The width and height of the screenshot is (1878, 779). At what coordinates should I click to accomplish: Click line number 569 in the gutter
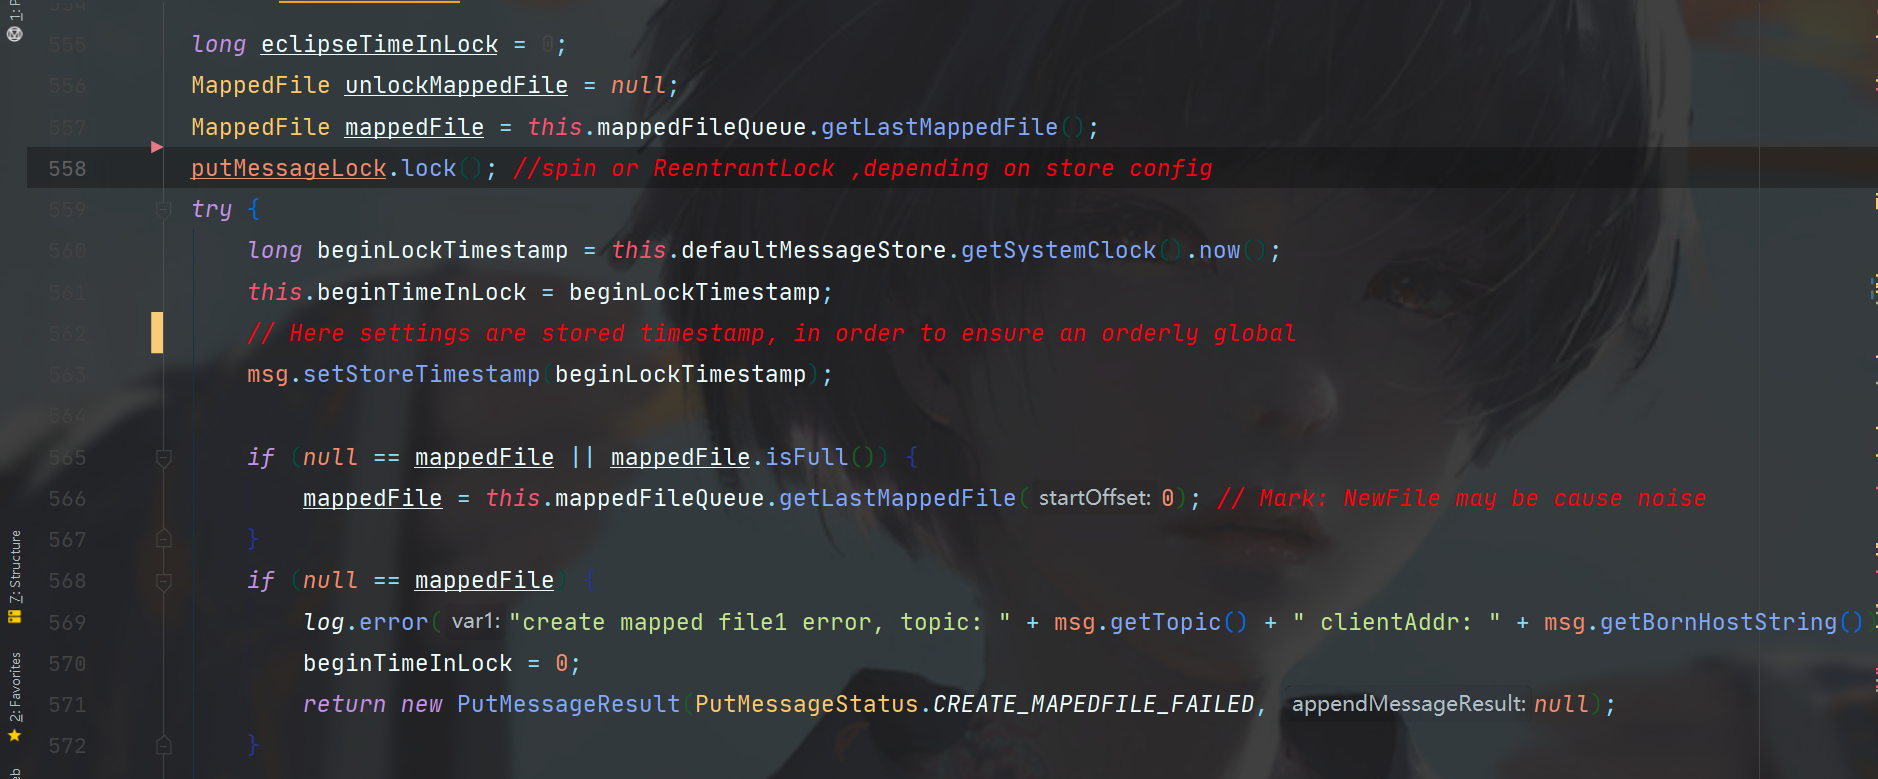[67, 622]
